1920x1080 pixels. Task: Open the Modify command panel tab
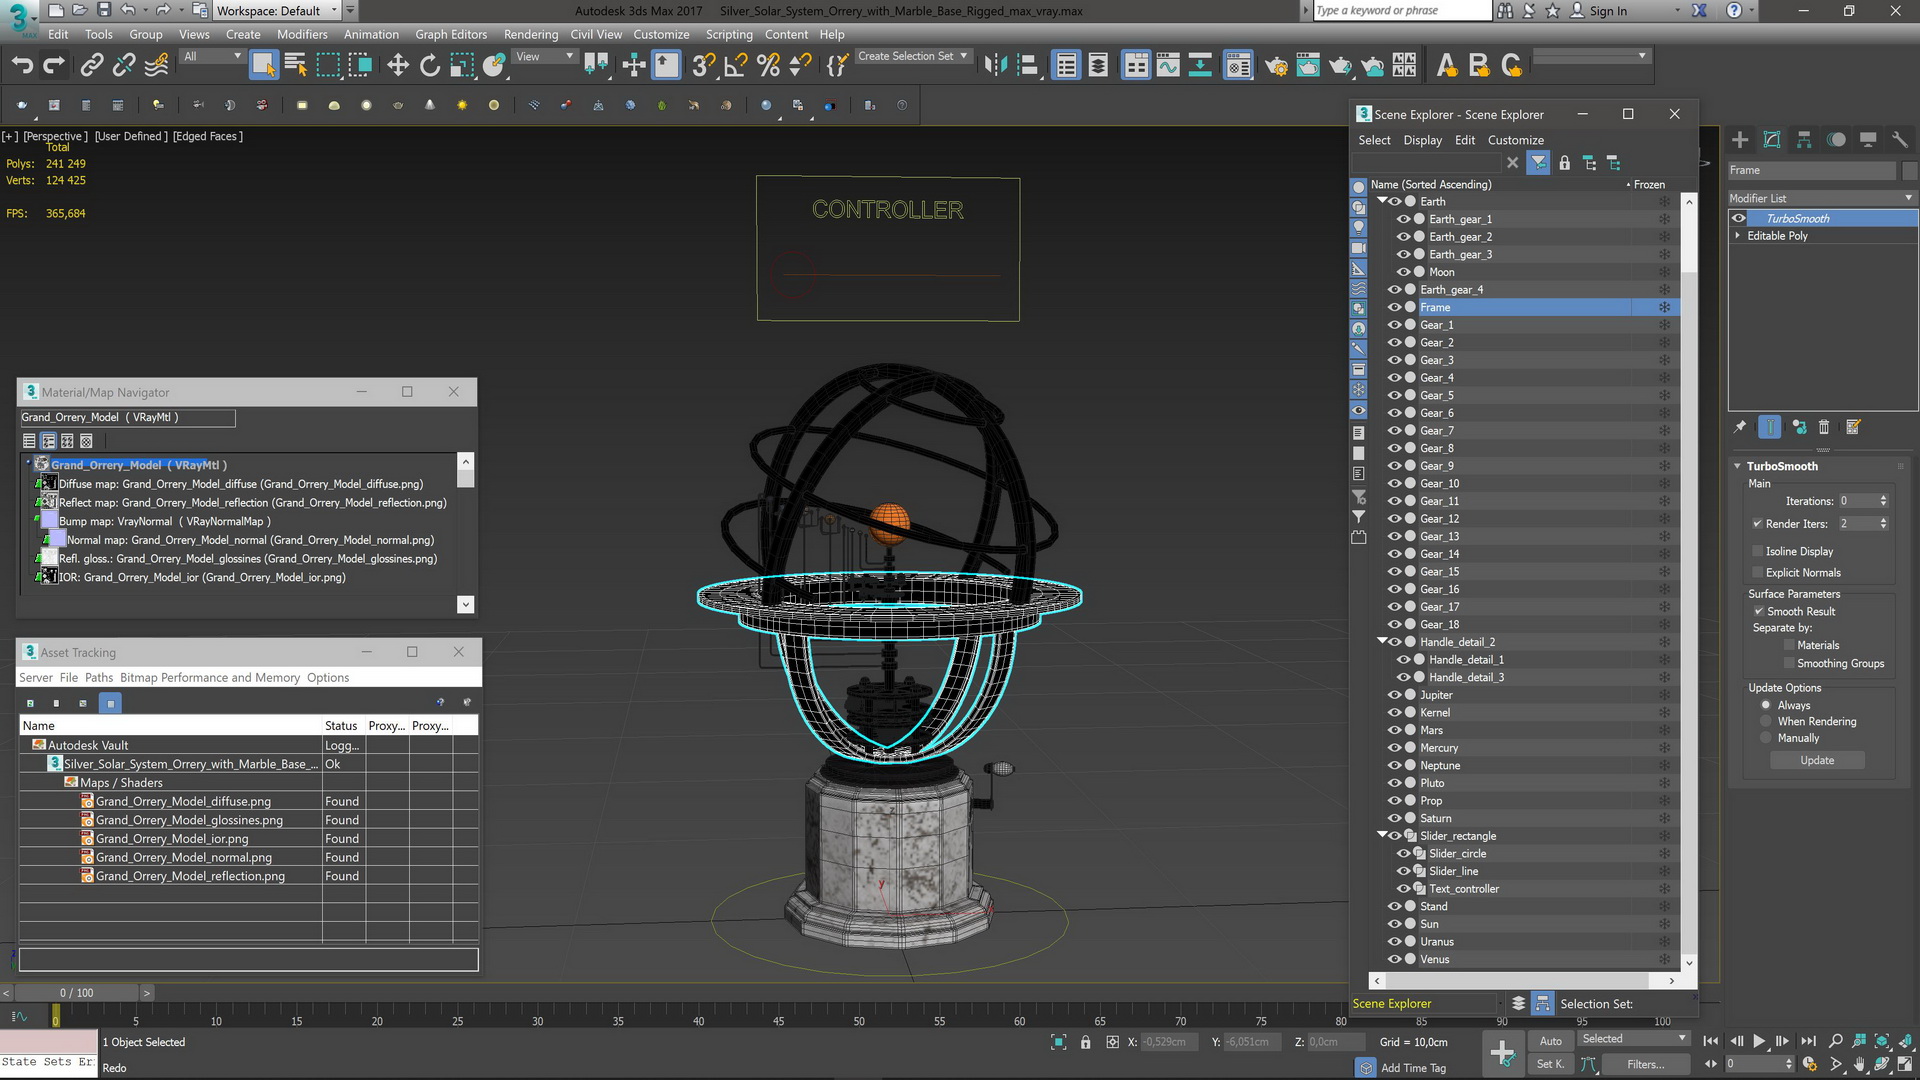(1772, 140)
